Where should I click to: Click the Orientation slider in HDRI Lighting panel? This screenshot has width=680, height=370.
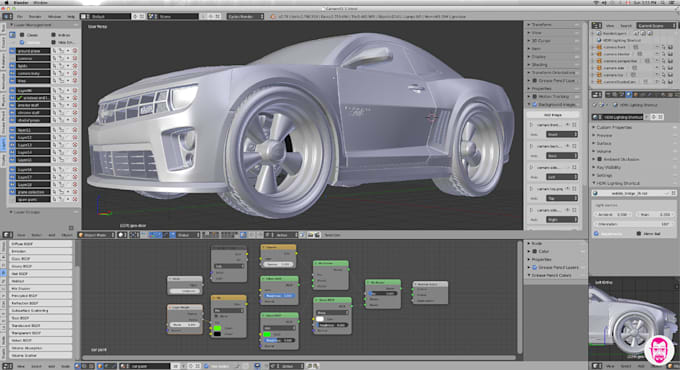point(633,224)
